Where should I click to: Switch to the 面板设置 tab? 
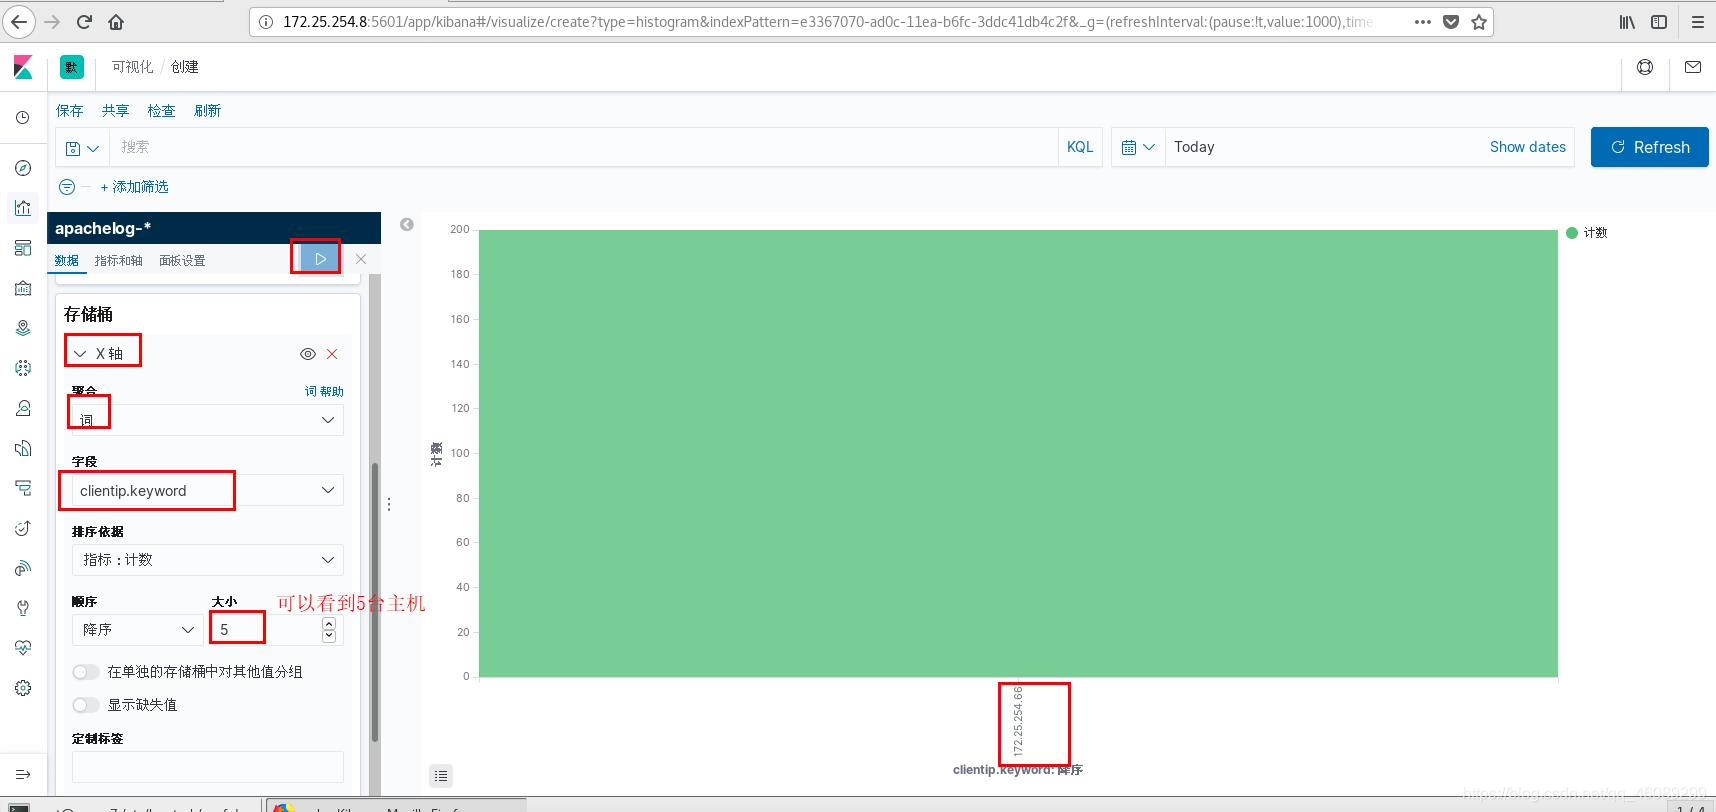182,260
